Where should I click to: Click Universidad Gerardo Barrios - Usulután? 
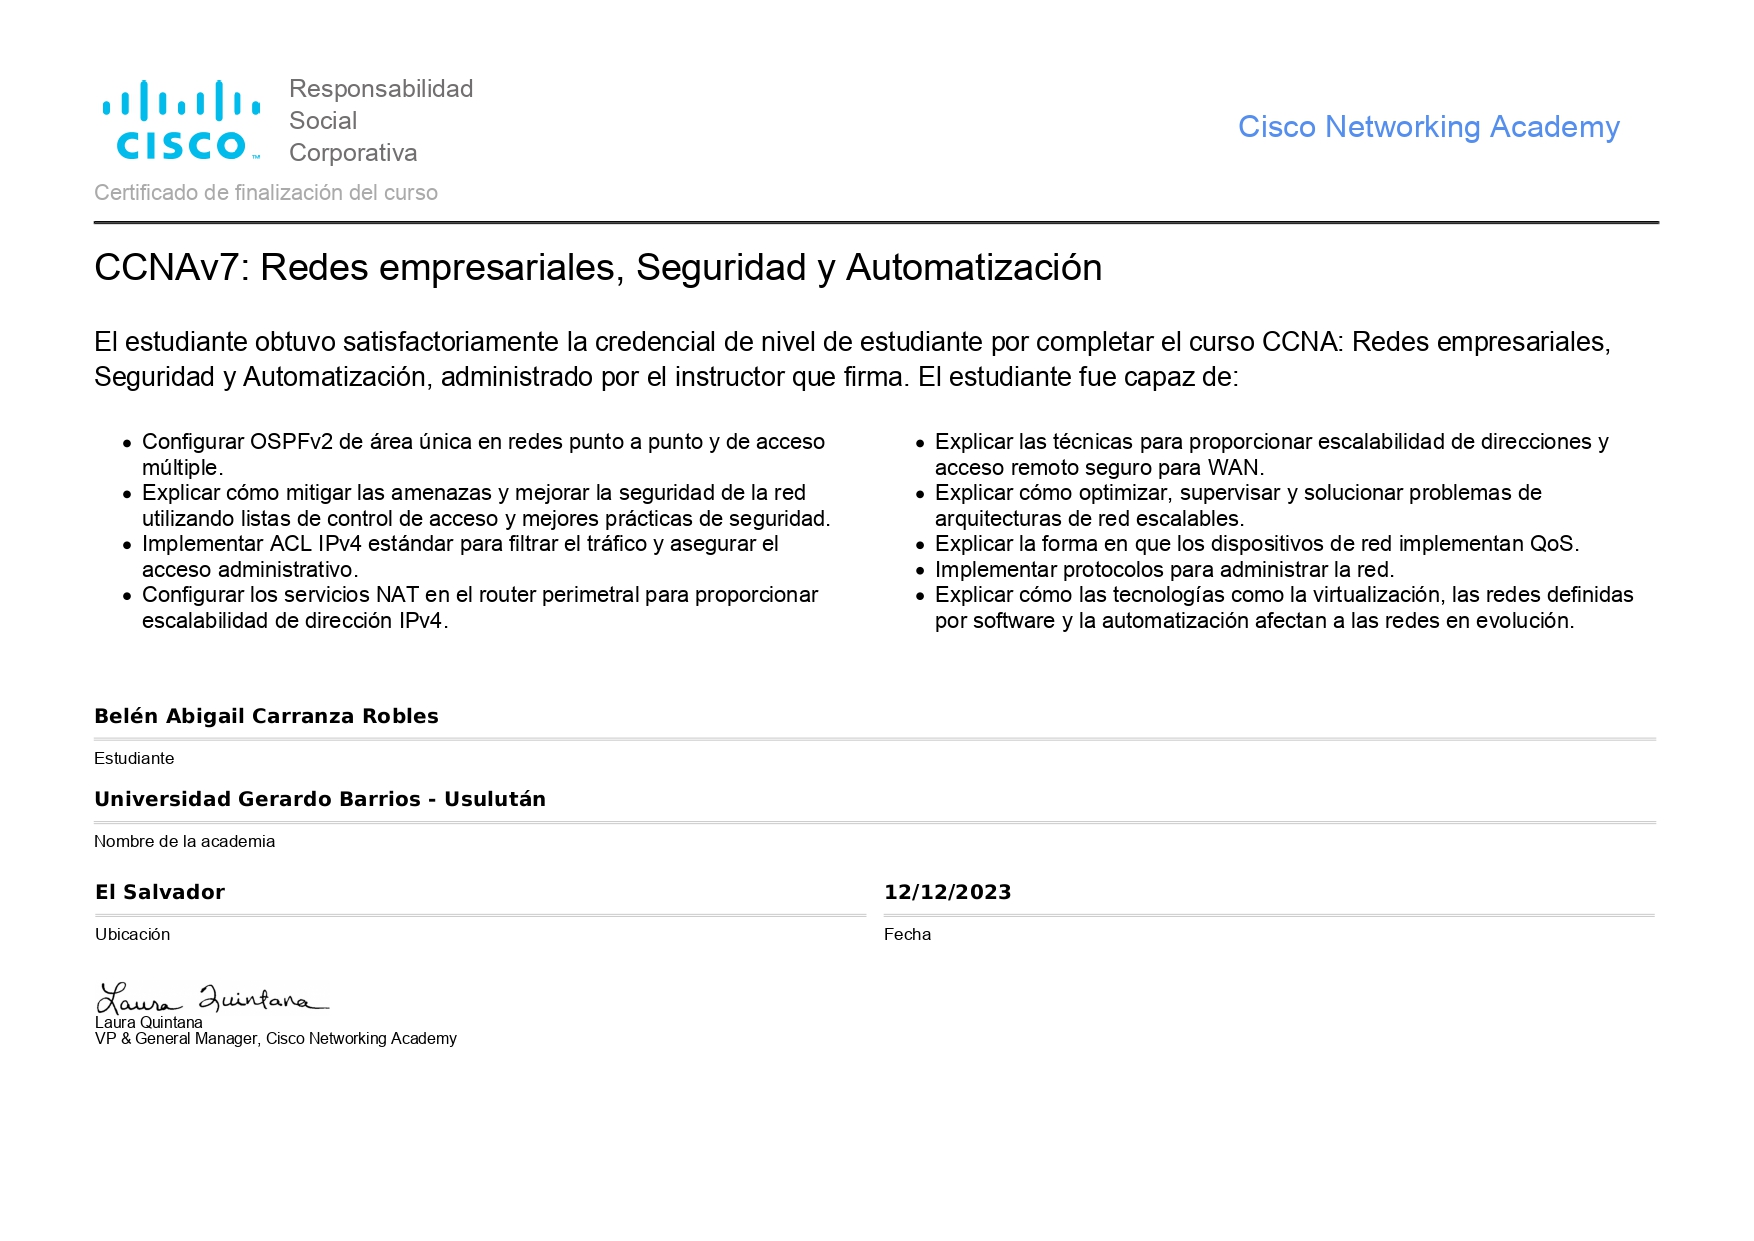[x=320, y=799]
